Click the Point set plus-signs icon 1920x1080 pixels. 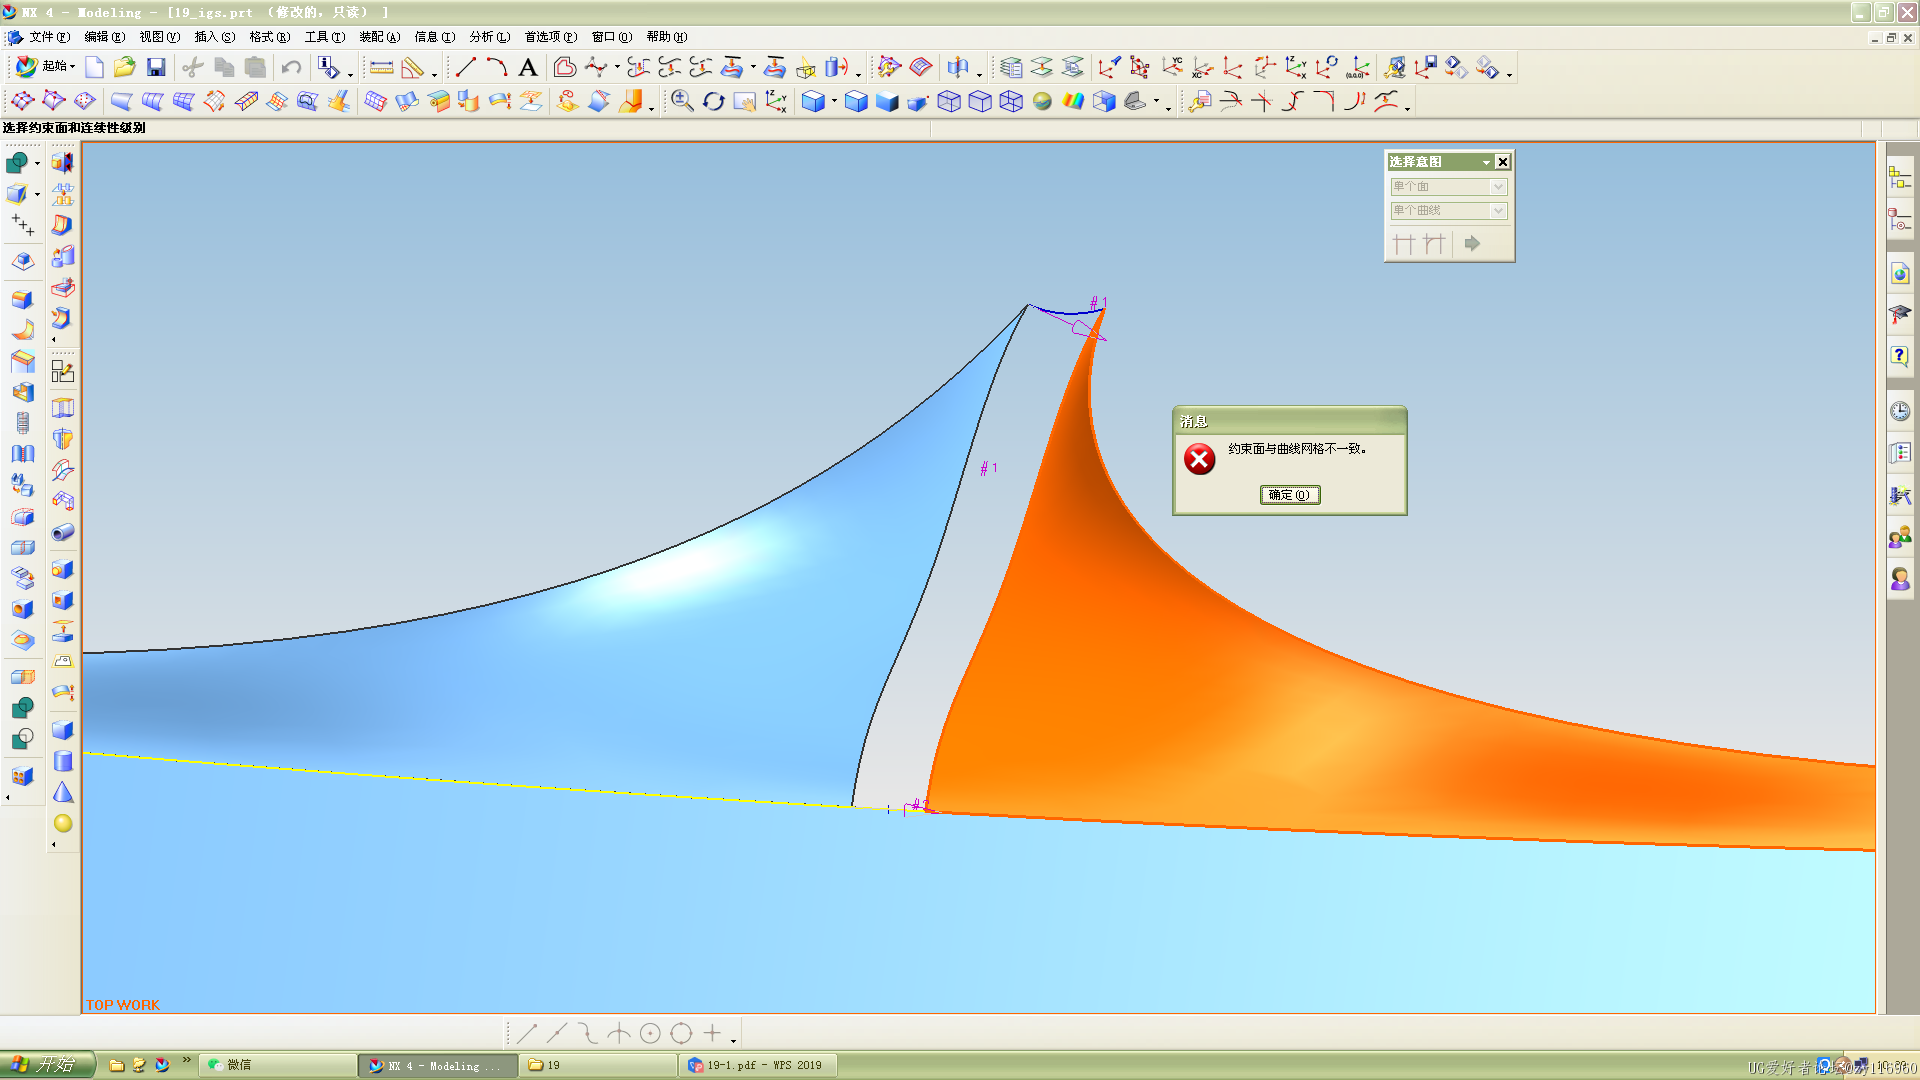[x=22, y=225]
